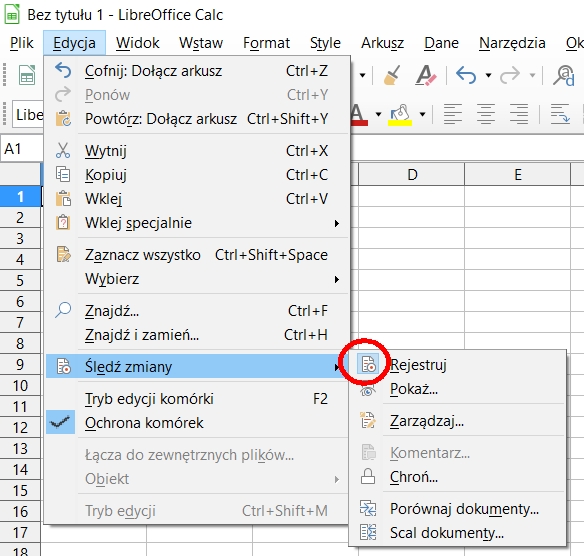The image size is (584, 556).
Task: Click the Rejestruj document-record icon
Action: 368,364
